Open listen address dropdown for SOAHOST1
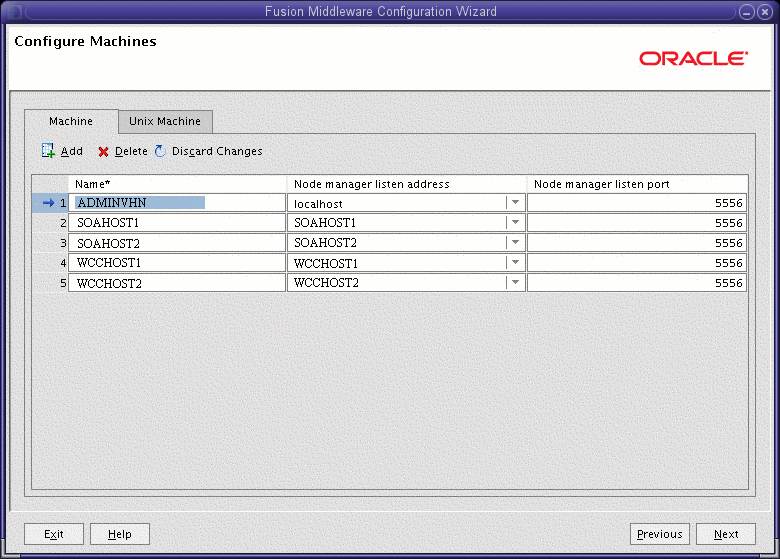 pyautogui.click(x=515, y=222)
